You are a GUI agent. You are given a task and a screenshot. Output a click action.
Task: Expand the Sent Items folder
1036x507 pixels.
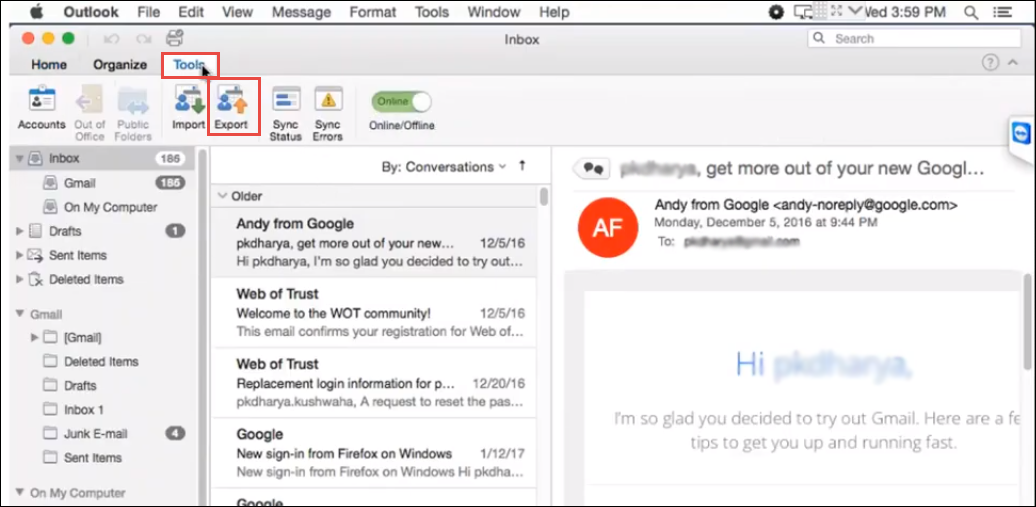pos(19,255)
